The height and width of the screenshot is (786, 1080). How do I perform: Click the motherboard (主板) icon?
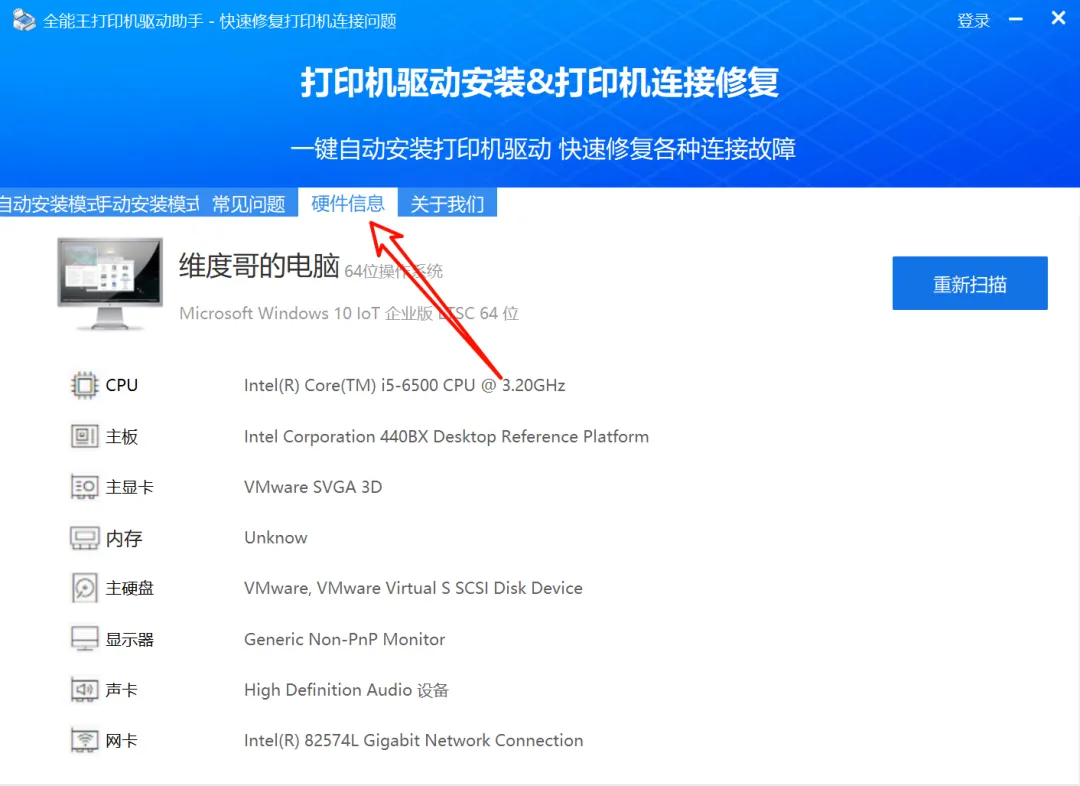click(x=84, y=436)
